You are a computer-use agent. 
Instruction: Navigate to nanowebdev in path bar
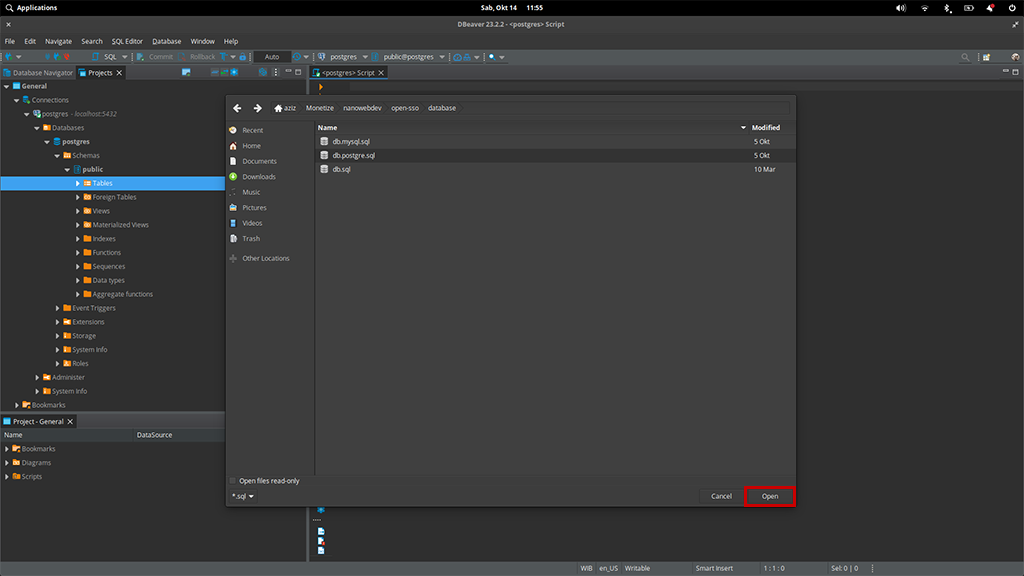[362, 108]
